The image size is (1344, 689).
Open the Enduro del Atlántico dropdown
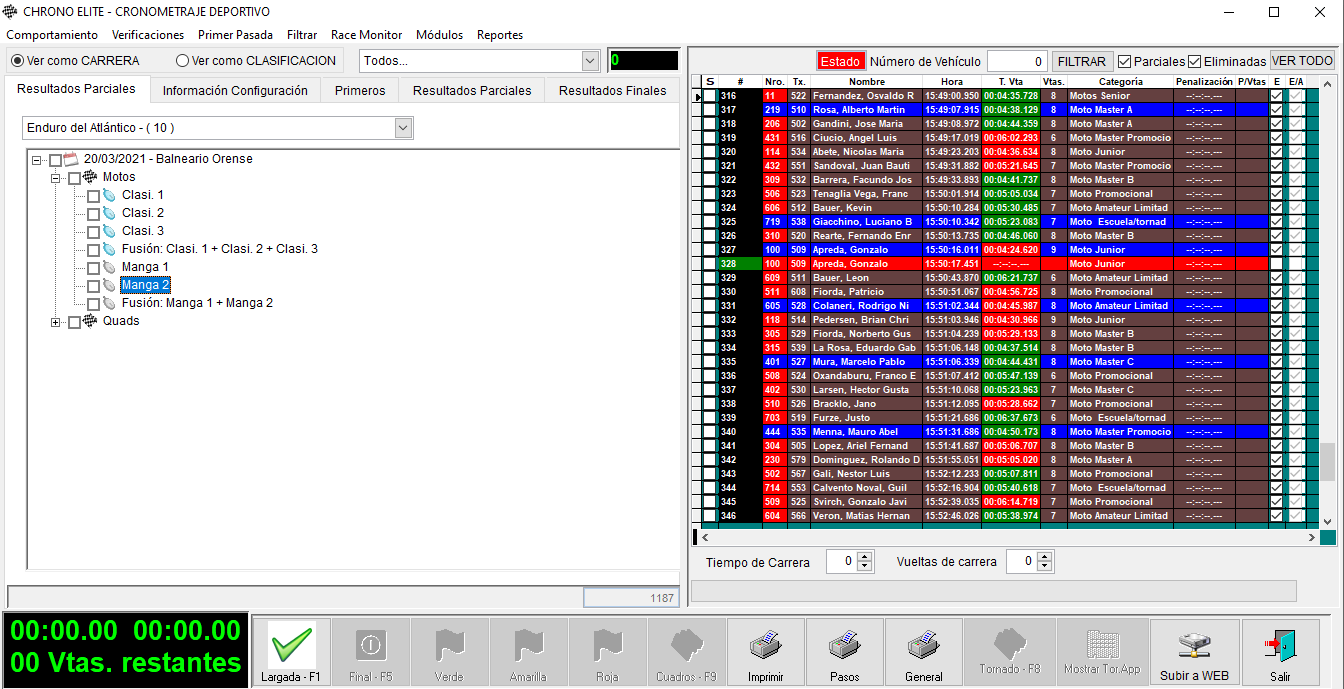403,128
